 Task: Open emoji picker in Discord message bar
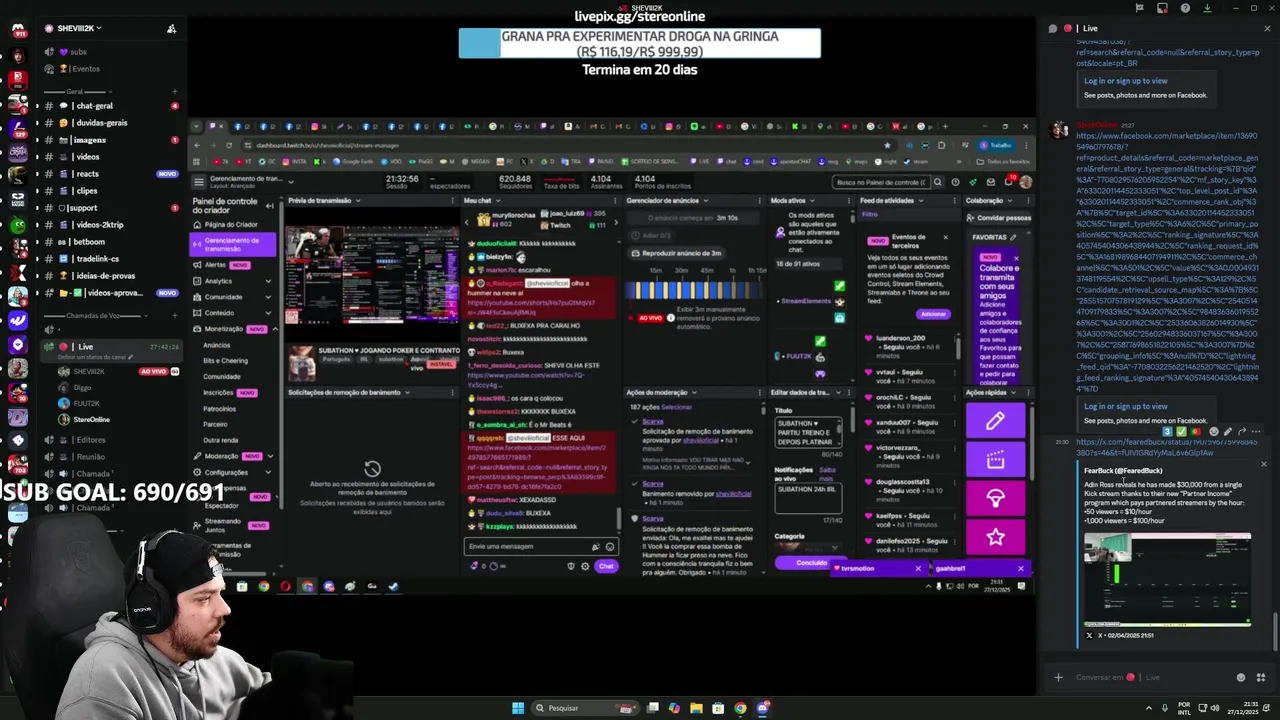coord(1241,677)
